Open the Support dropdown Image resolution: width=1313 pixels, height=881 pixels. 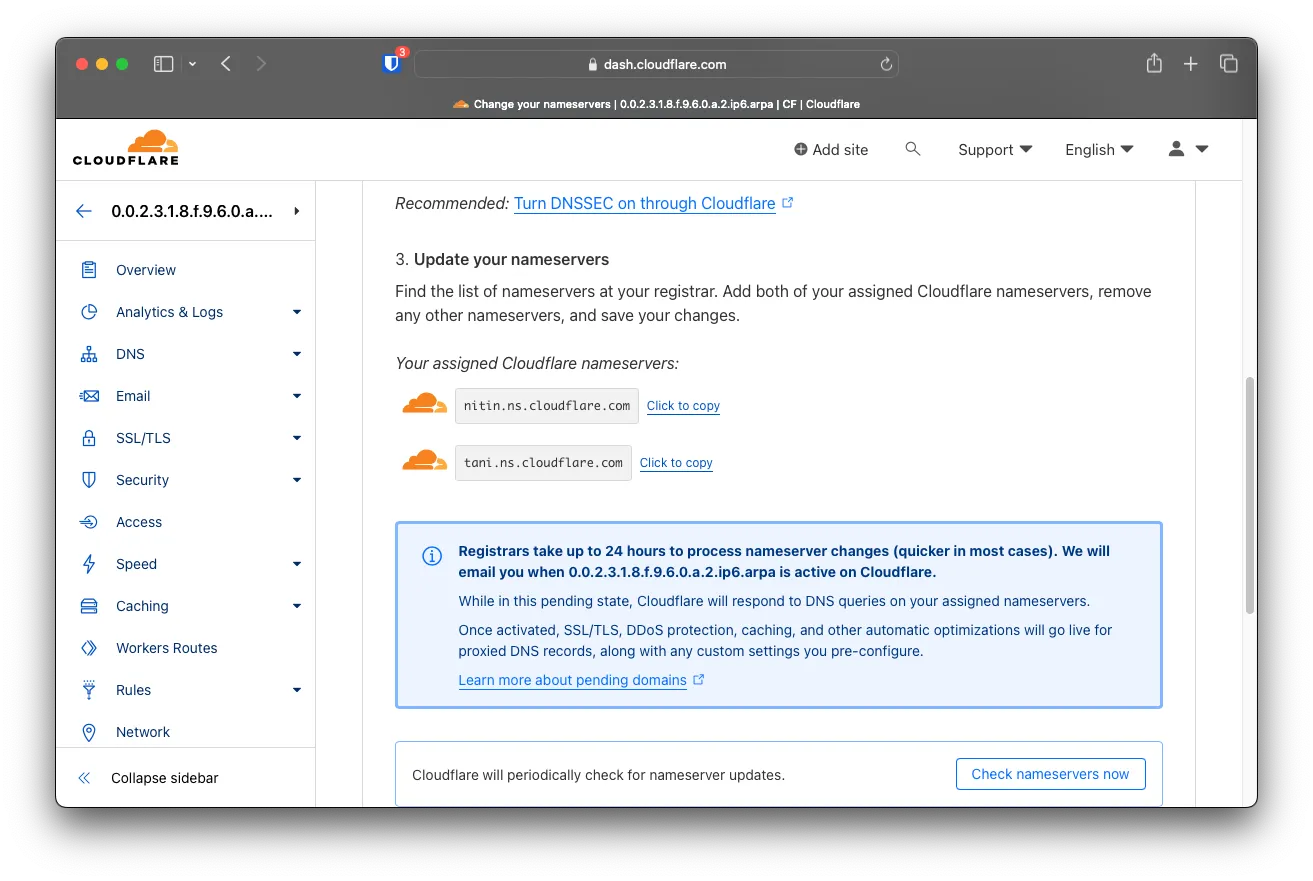994,149
